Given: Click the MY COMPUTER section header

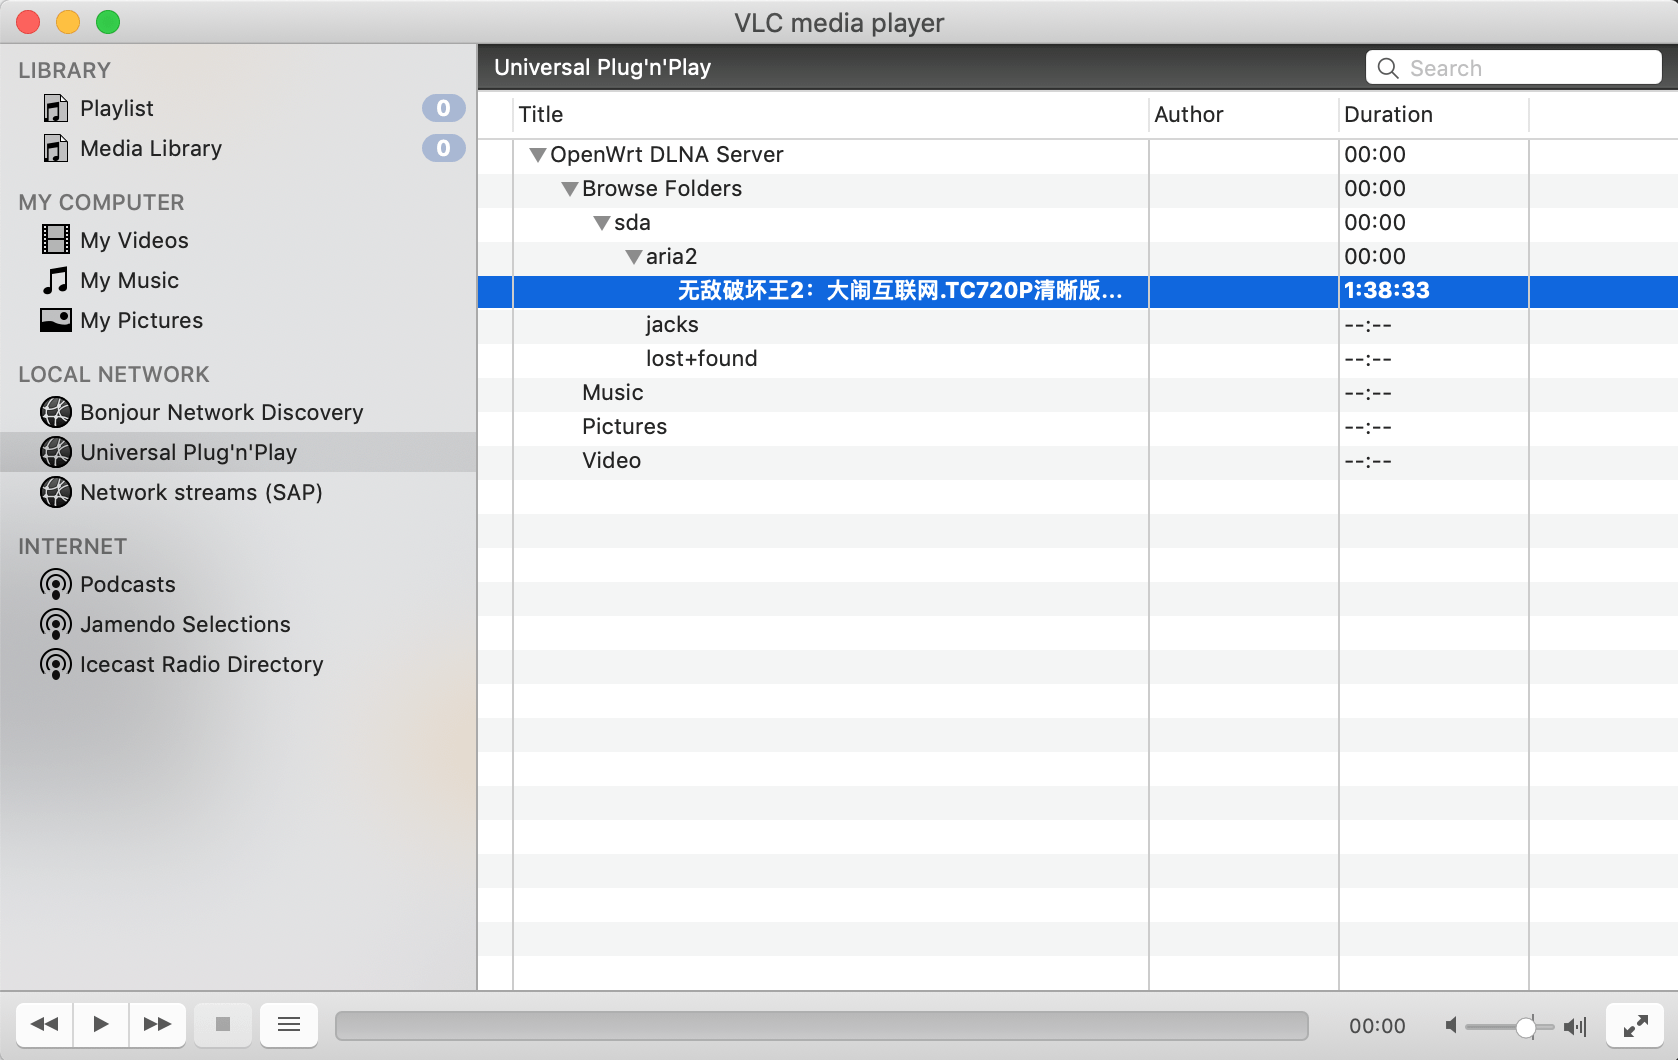Looking at the screenshot, I should point(101,202).
